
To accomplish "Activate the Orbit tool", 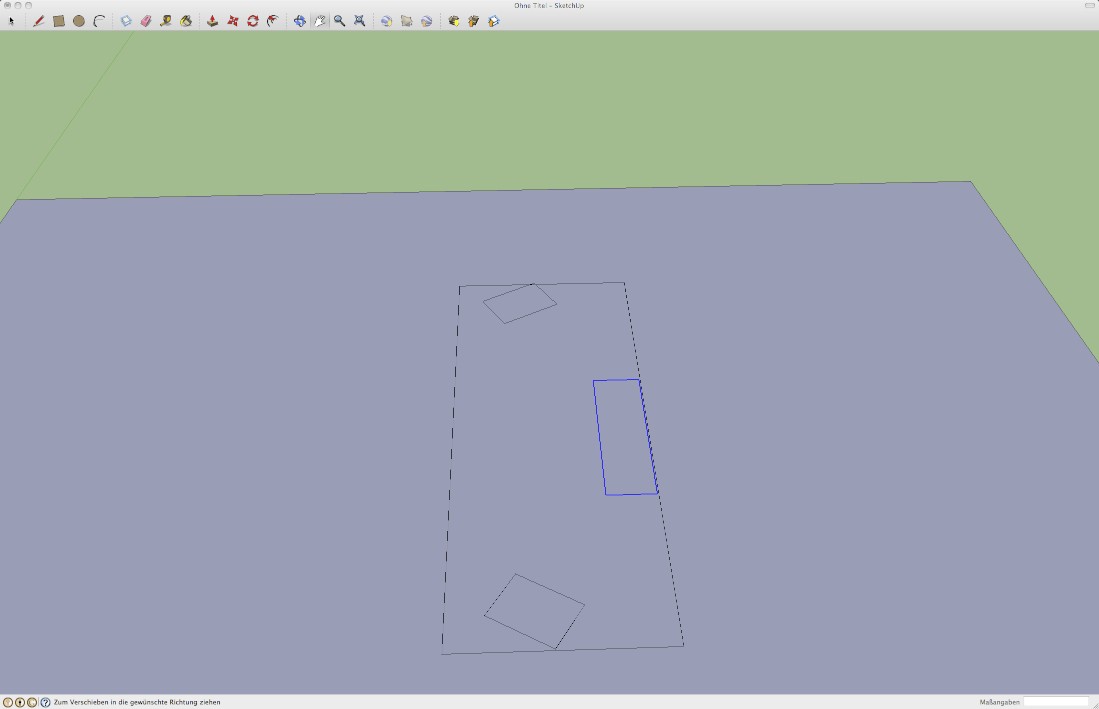I will [300, 21].
